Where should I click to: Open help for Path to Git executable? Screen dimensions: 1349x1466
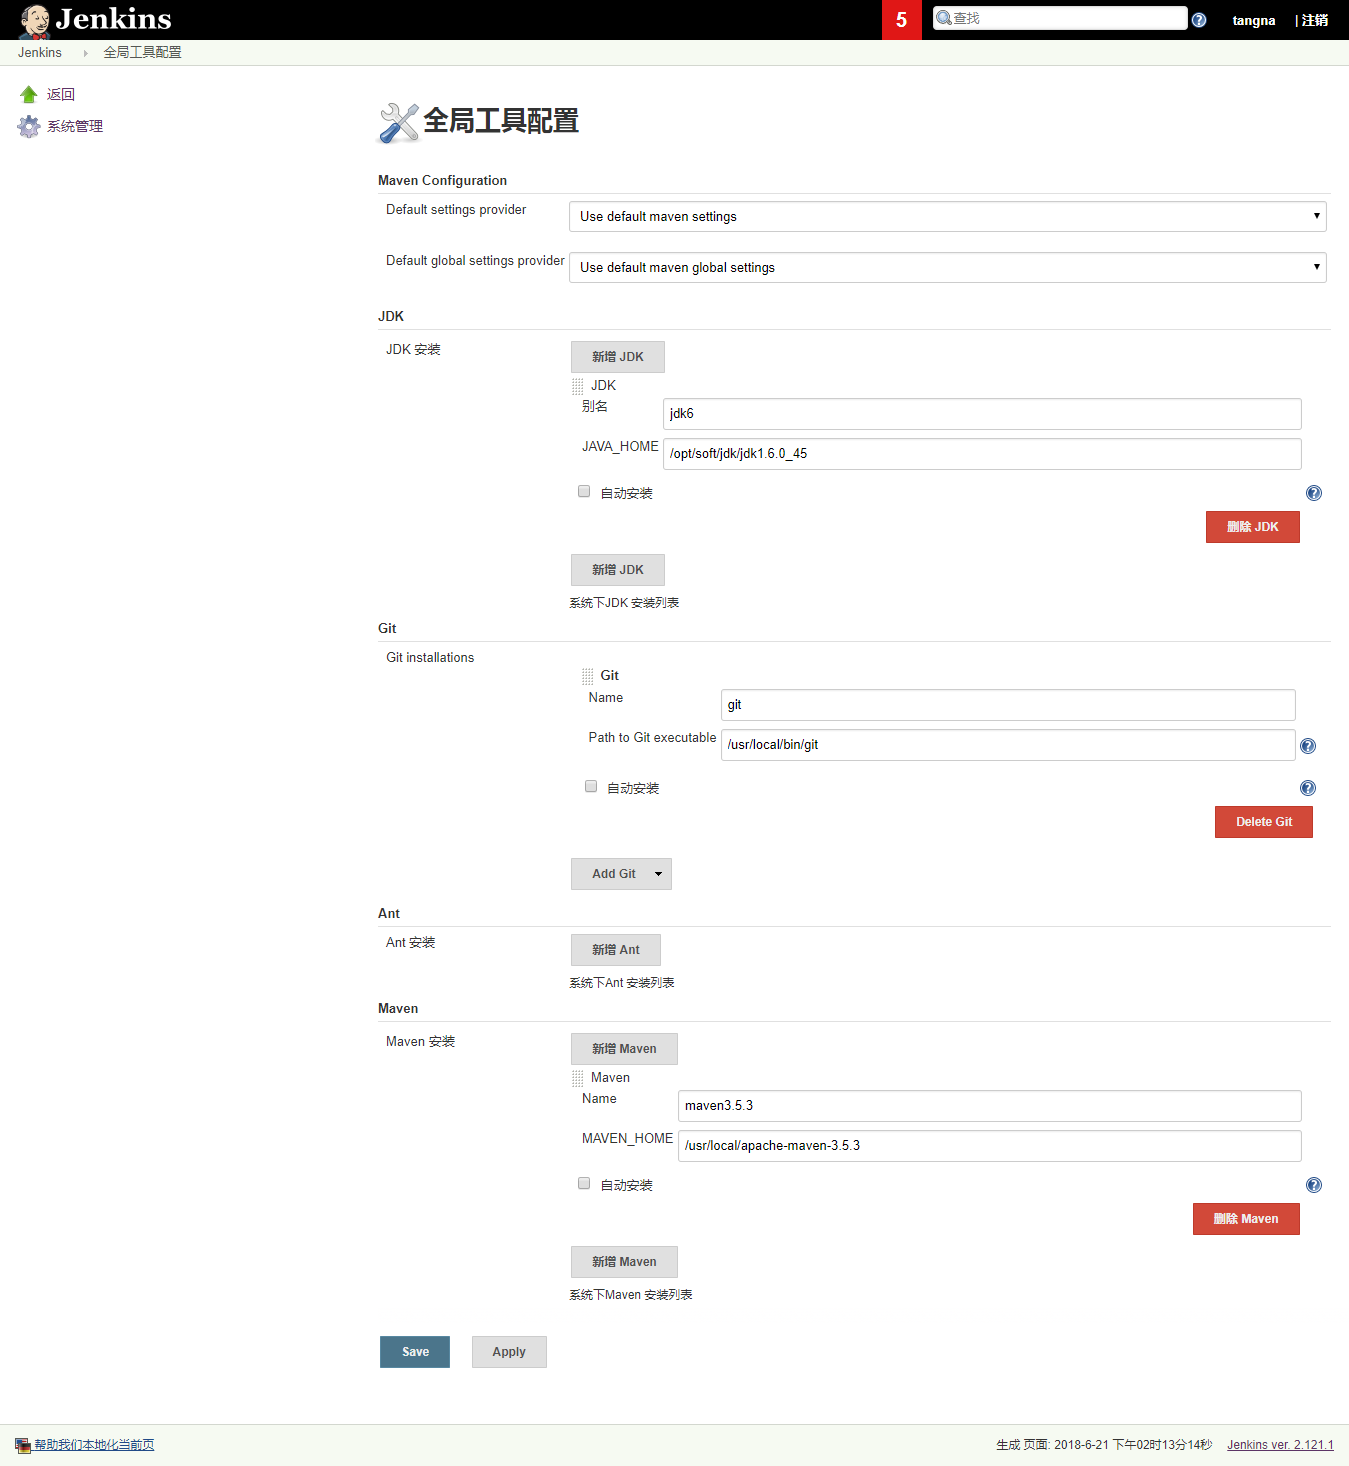click(x=1308, y=746)
